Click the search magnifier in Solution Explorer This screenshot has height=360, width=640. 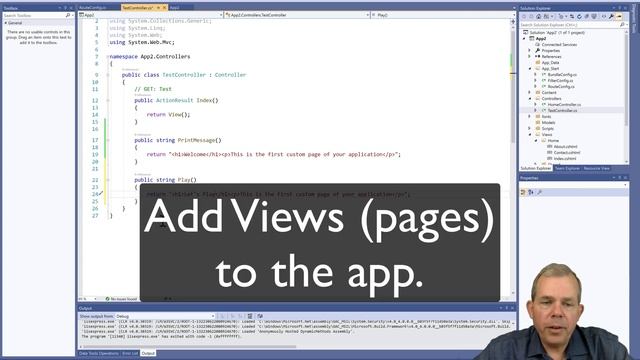[x=622, y=25]
